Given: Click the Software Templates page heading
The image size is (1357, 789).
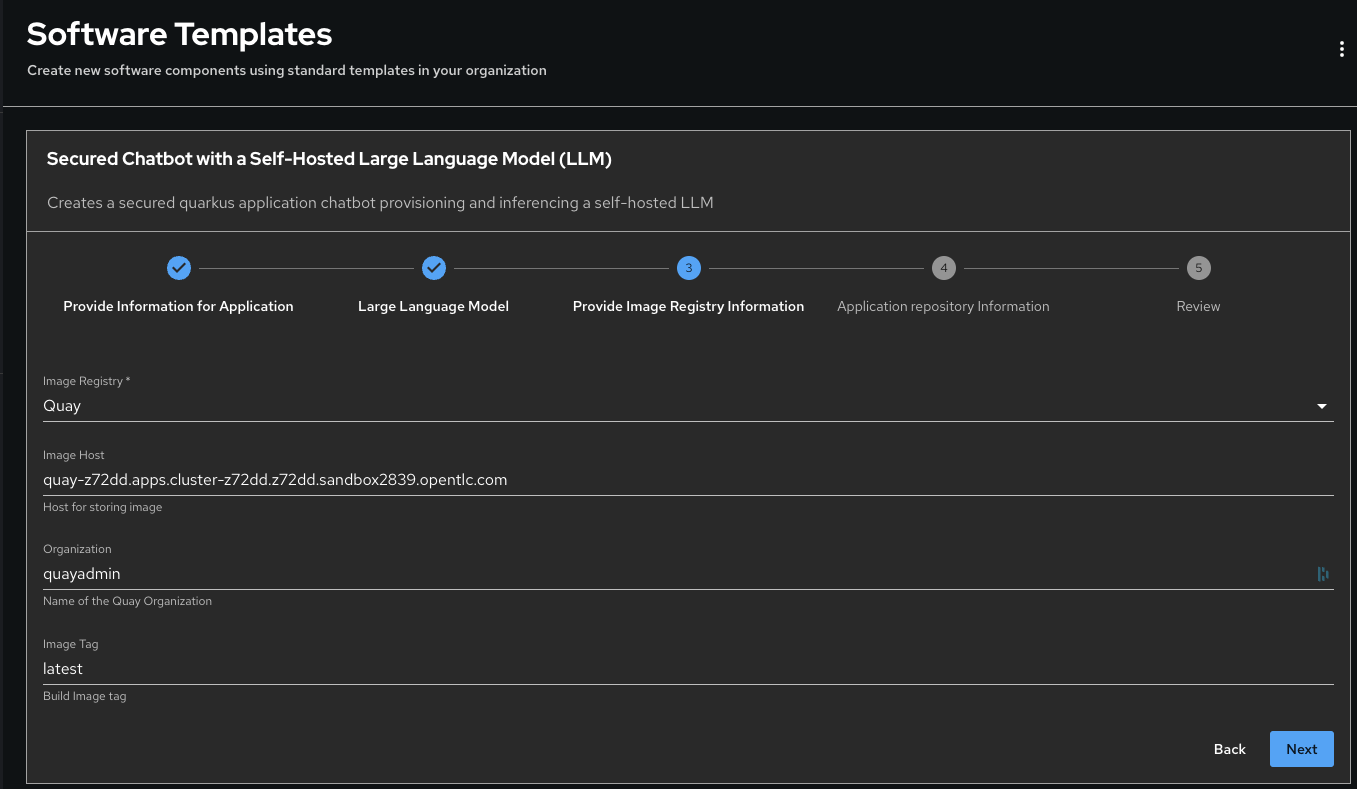Looking at the screenshot, I should tap(179, 34).
